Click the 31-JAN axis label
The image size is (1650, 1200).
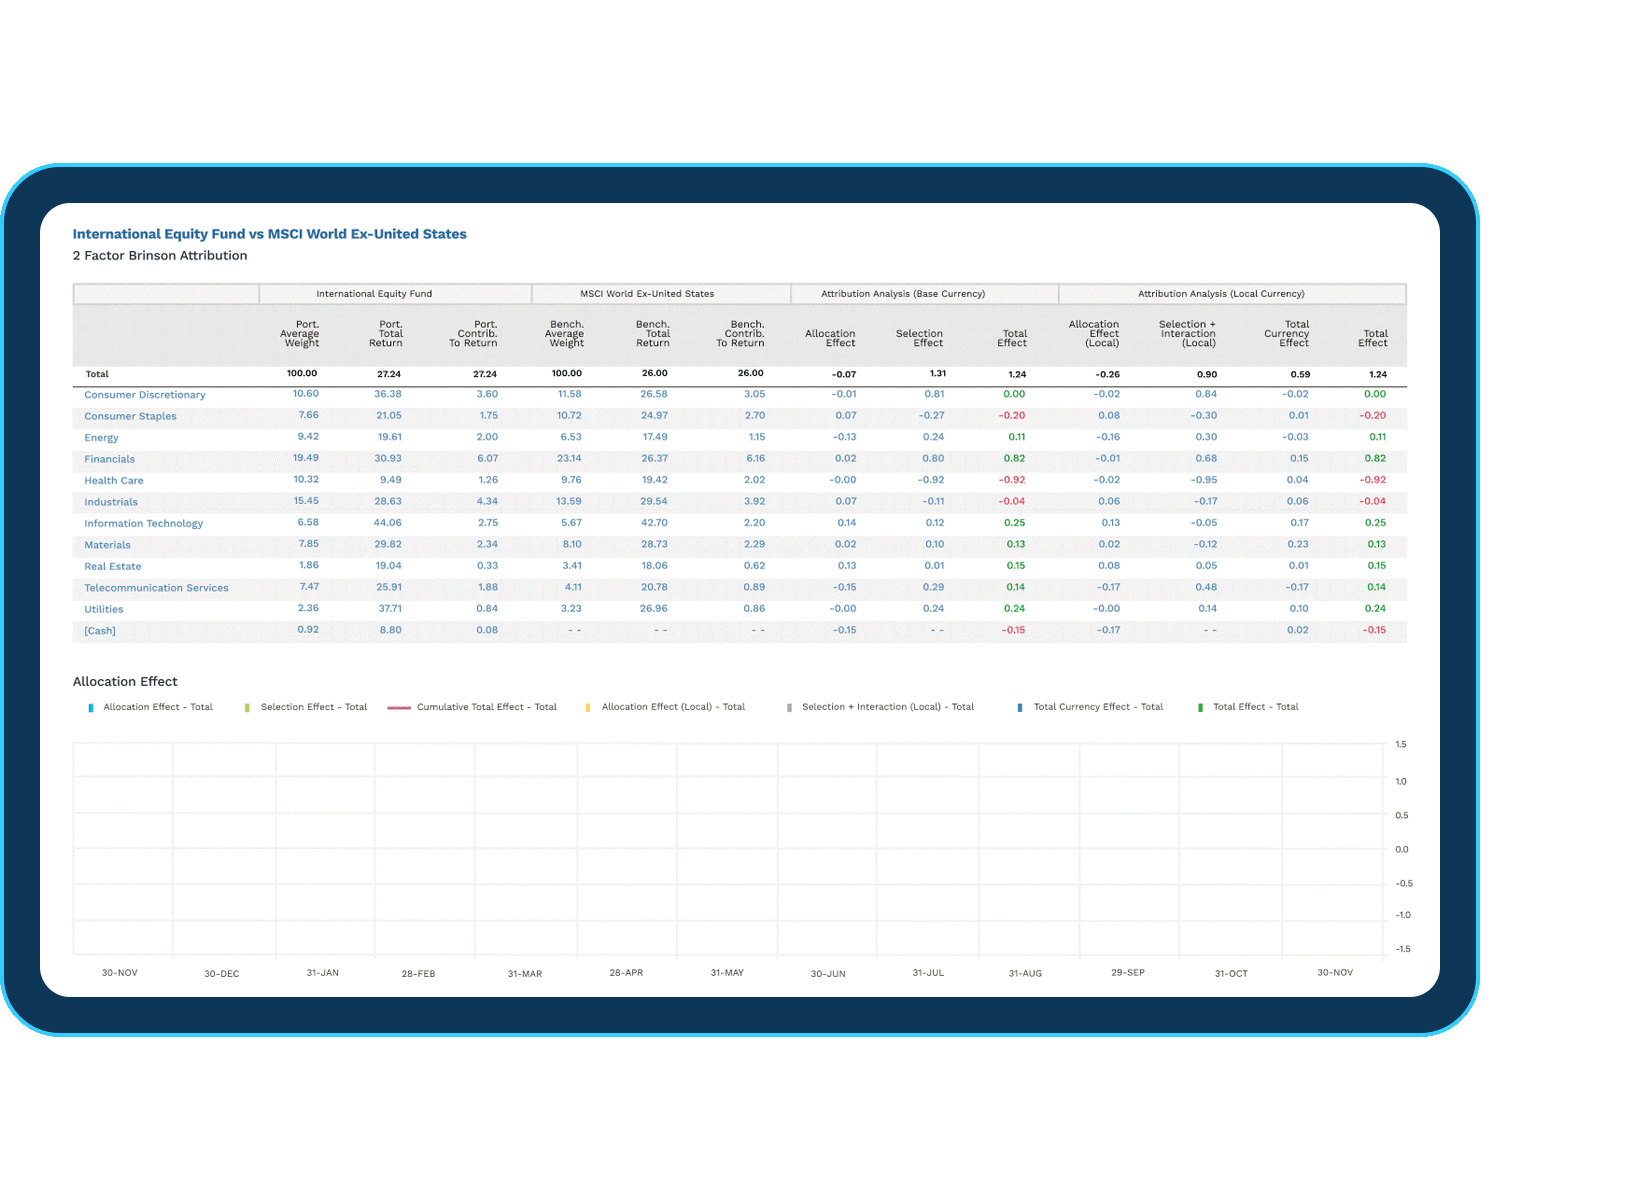click(x=323, y=973)
